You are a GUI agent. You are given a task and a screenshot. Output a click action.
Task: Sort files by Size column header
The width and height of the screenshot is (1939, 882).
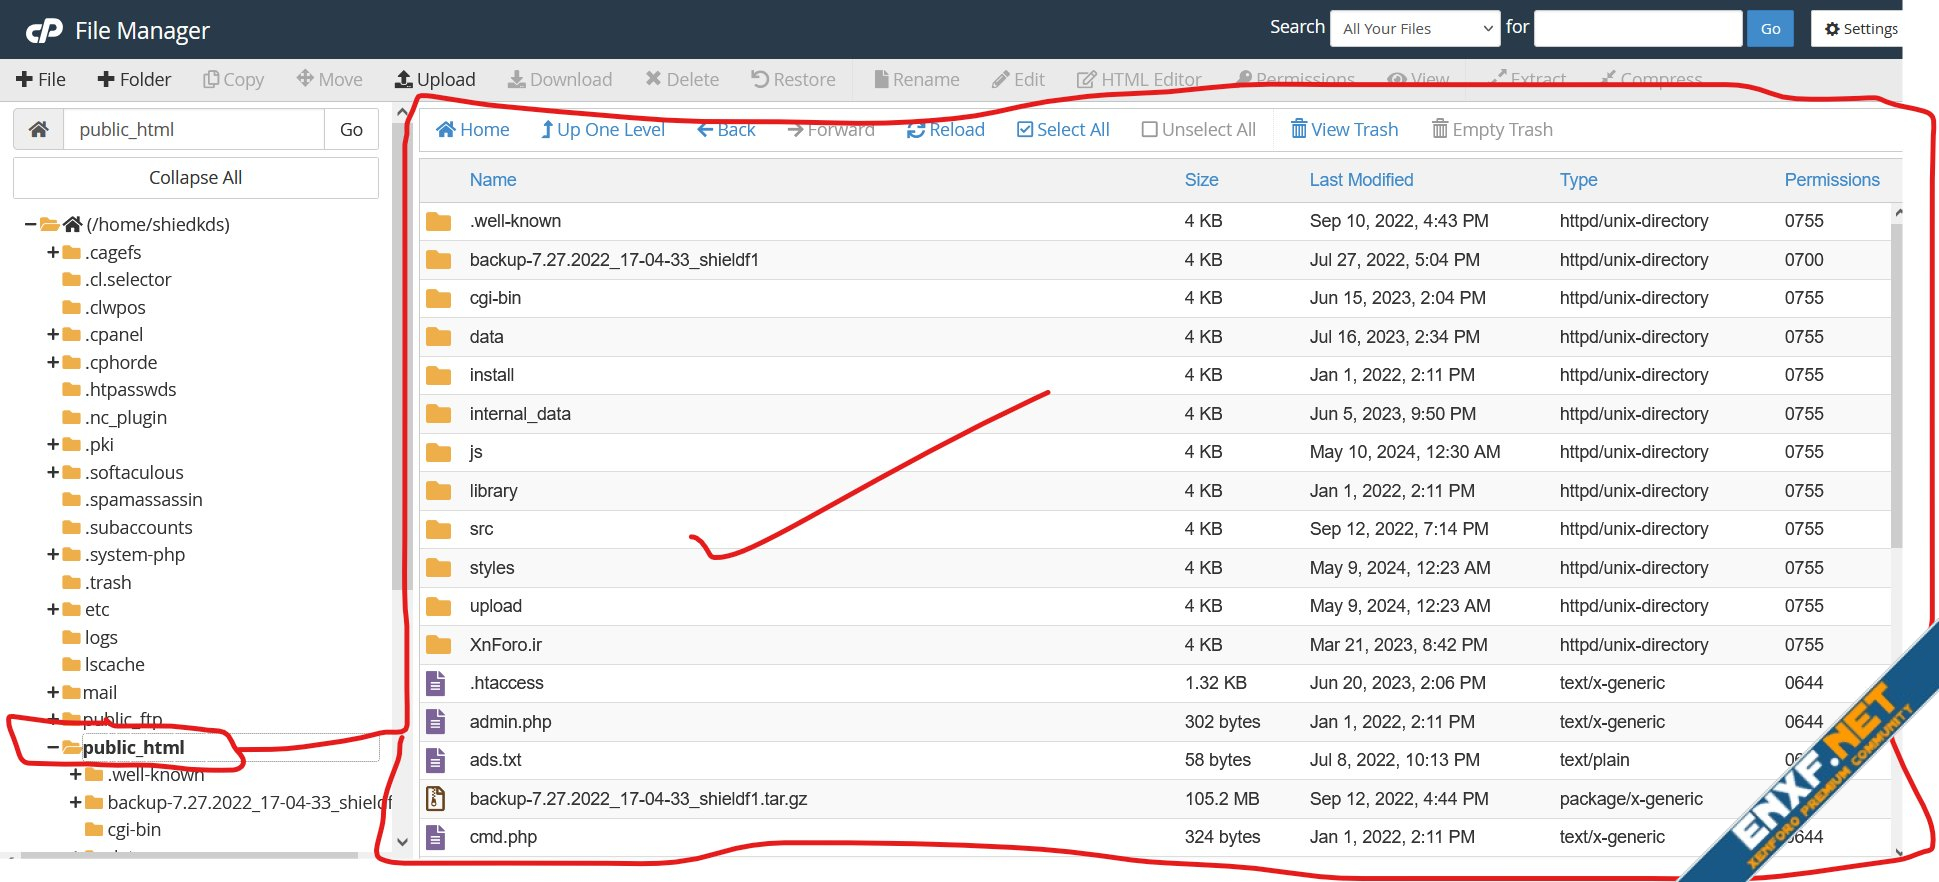point(1201,180)
